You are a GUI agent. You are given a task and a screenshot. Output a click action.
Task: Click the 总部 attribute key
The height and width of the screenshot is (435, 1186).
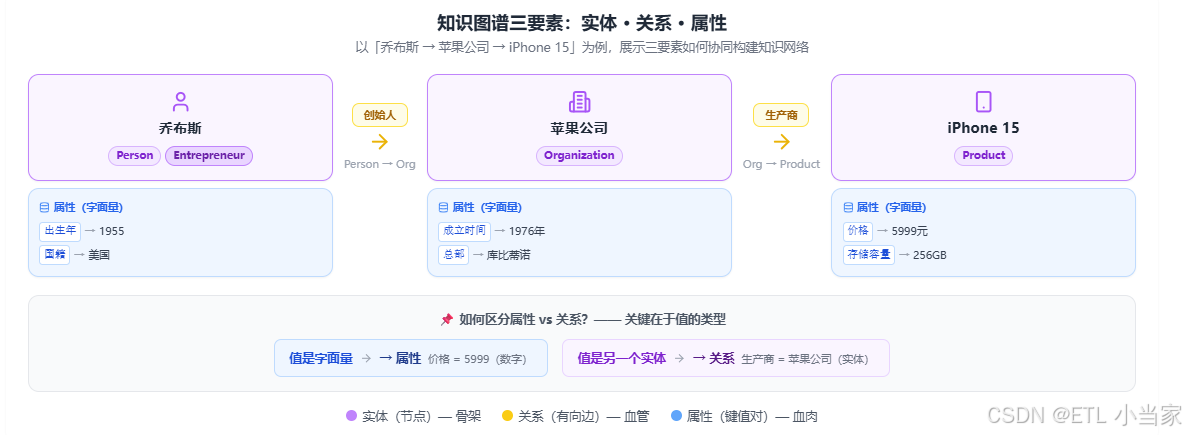[453, 255]
